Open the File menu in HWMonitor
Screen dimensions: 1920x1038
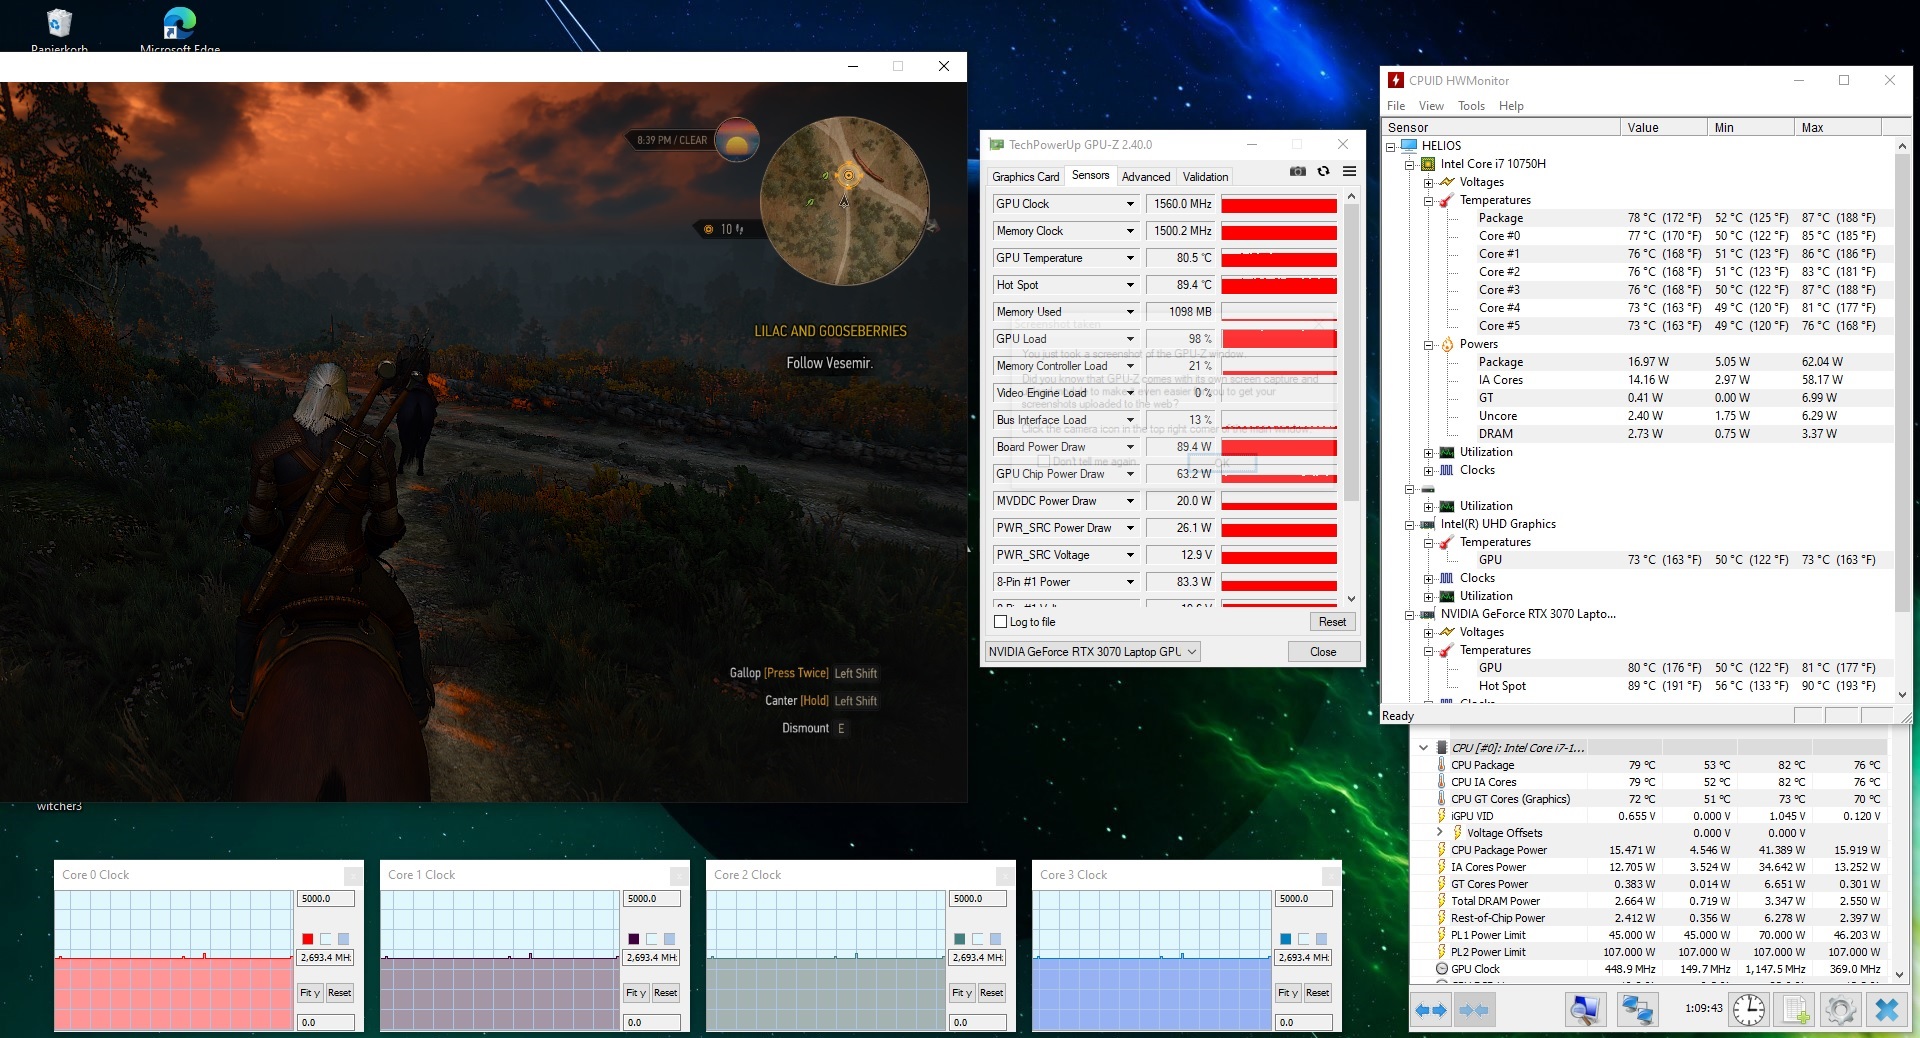[1396, 106]
